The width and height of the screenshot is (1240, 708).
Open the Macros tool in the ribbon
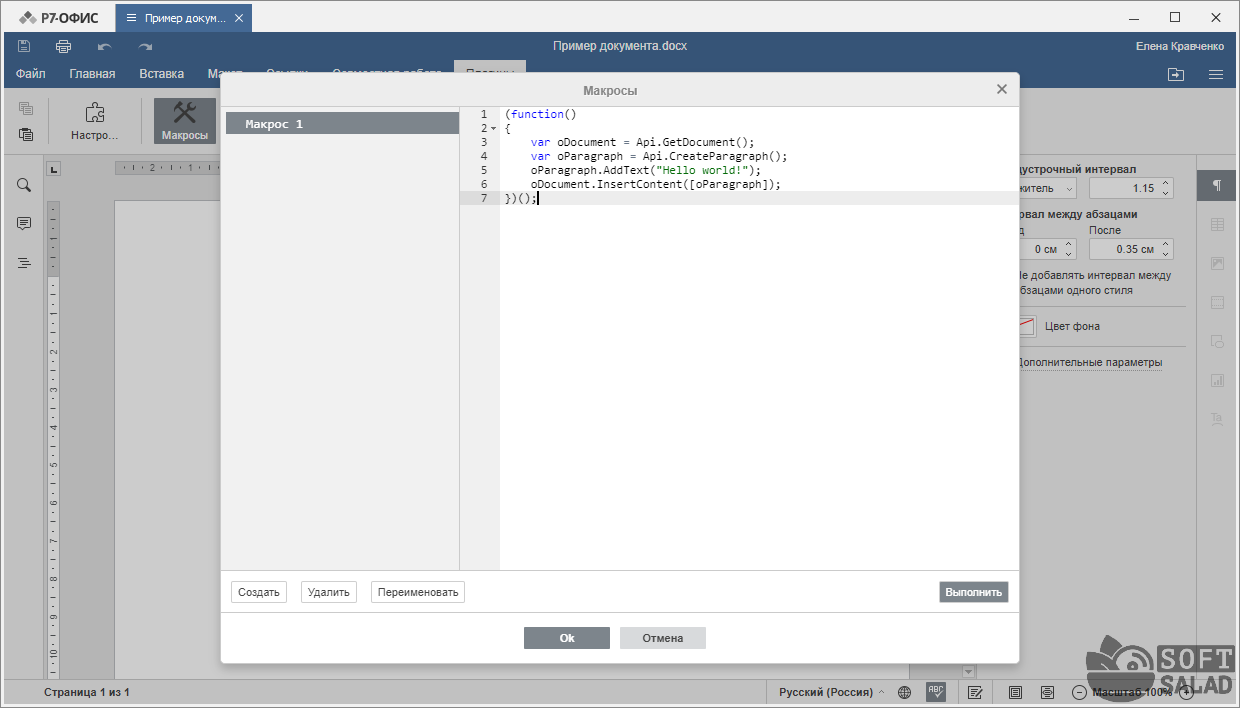185,120
